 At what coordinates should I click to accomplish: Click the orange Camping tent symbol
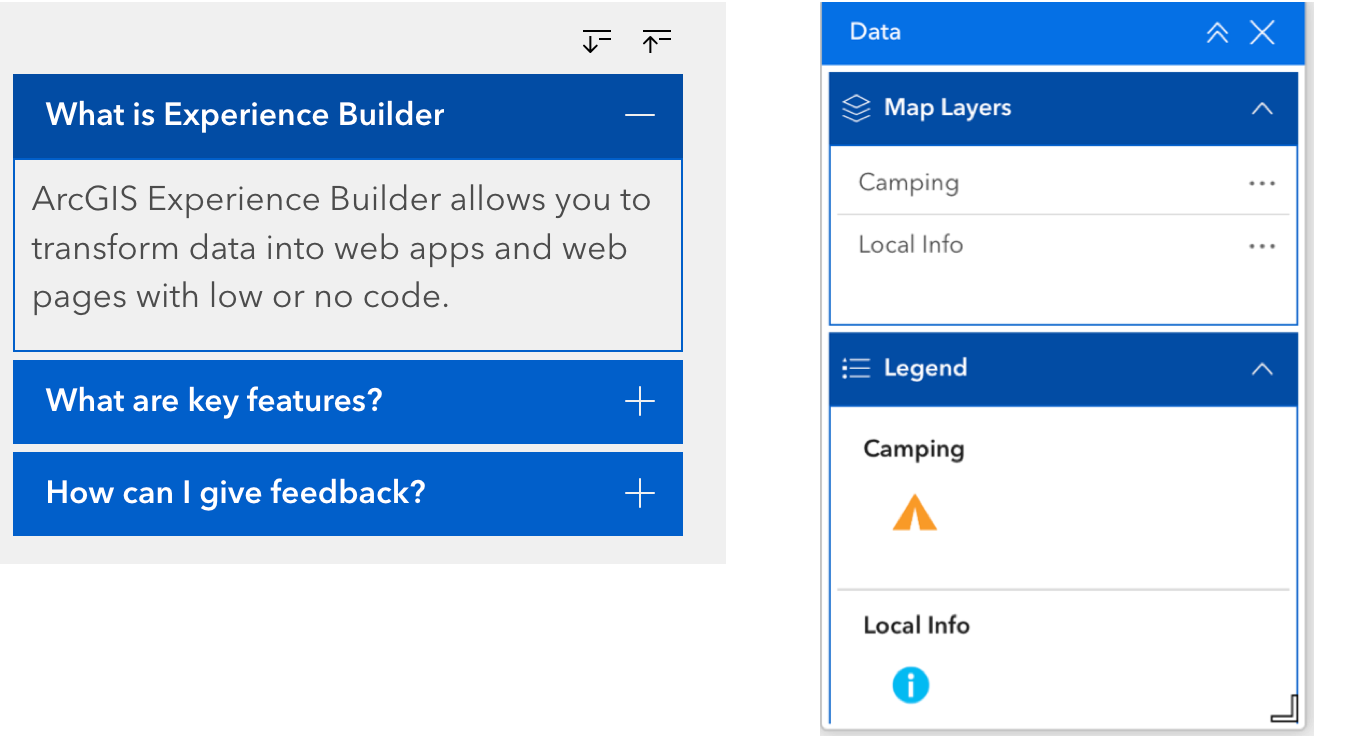(x=914, y=513)
